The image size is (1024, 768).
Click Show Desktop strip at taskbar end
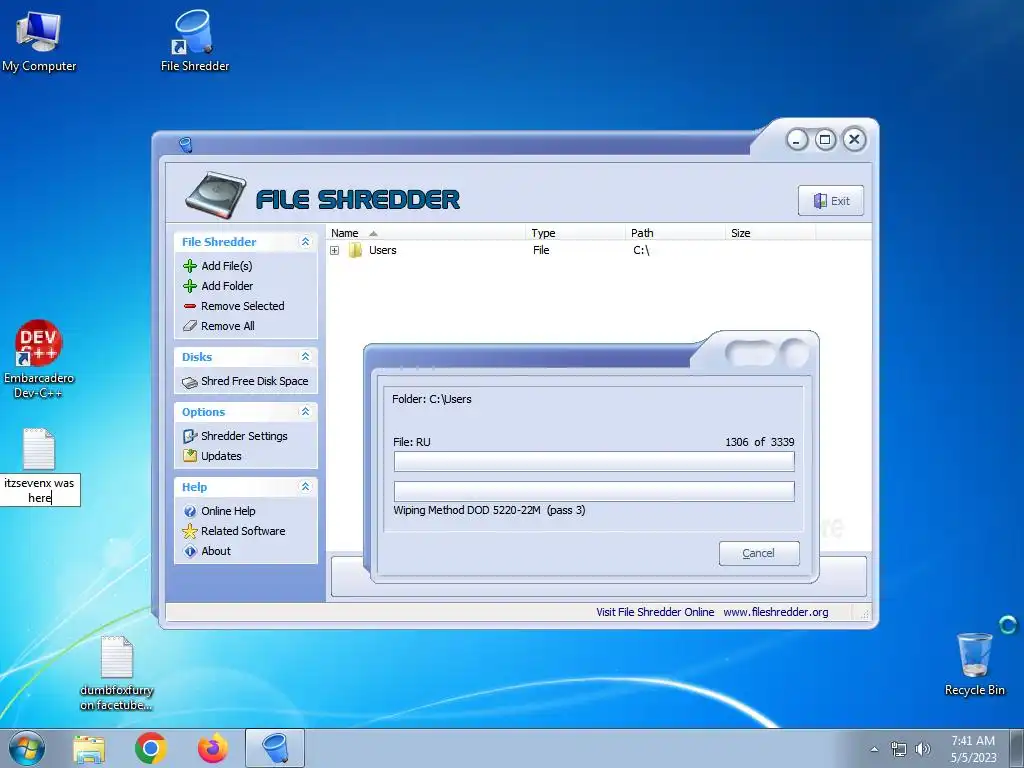[x=1016, y=748]
